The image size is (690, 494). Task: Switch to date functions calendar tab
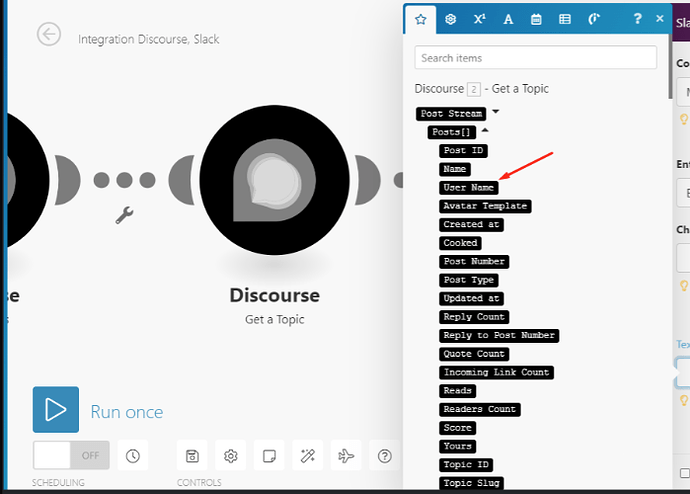[536, 19]
